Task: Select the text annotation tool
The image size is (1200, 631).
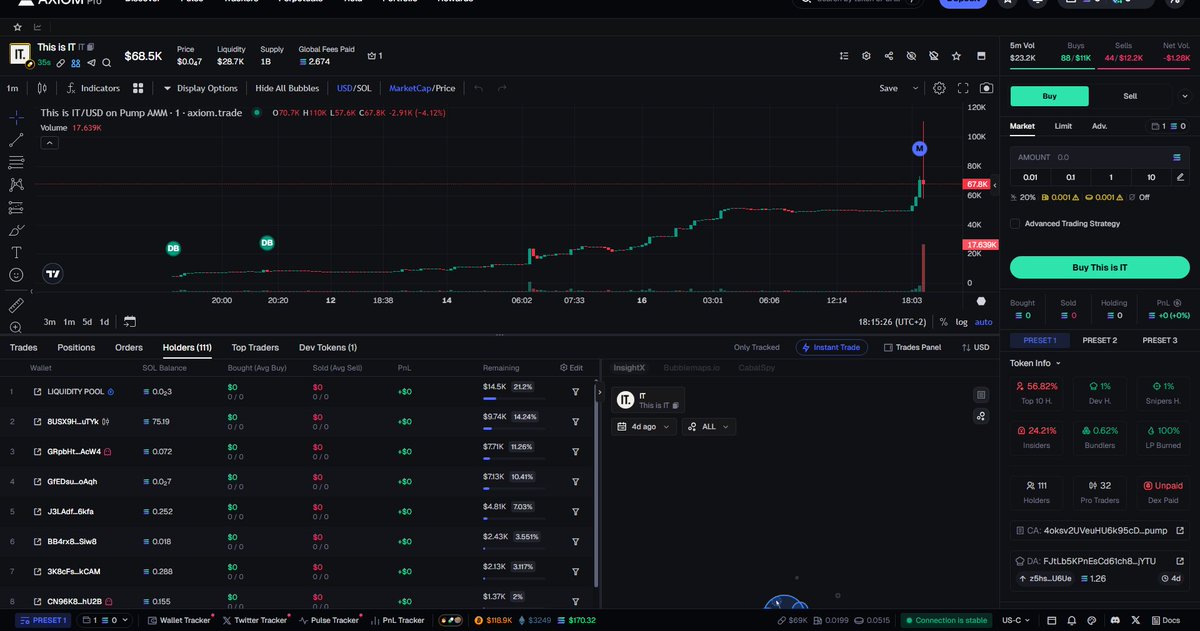Action: point(16,252)
